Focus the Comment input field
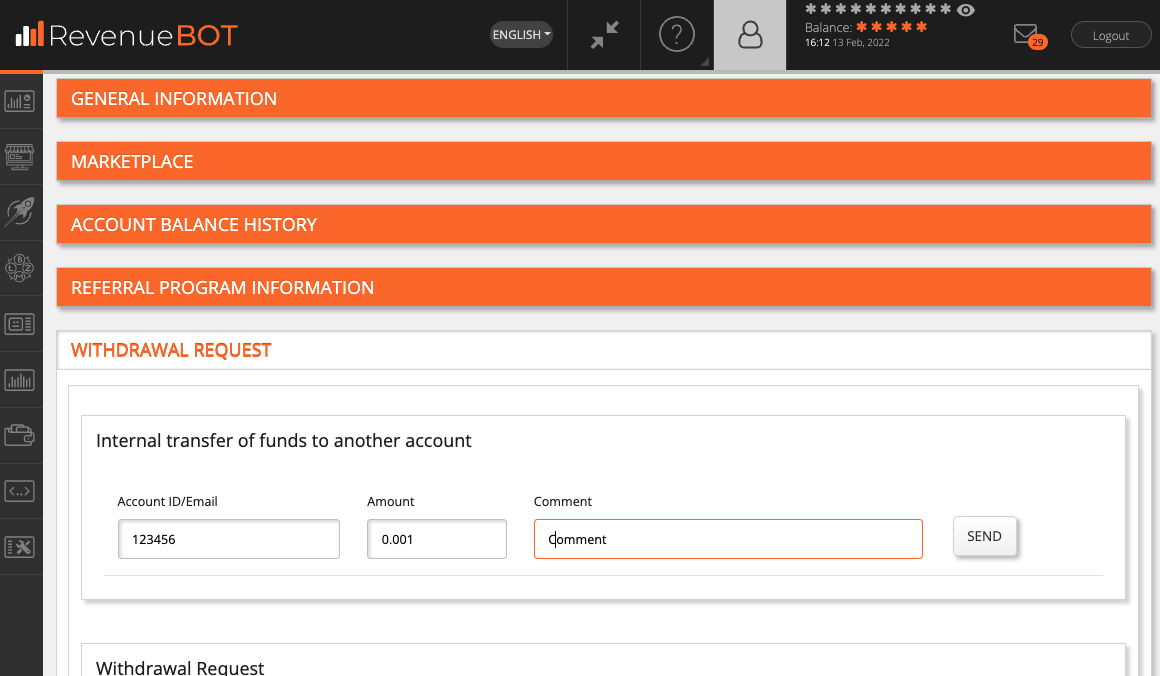 click(x=728, y=539)
